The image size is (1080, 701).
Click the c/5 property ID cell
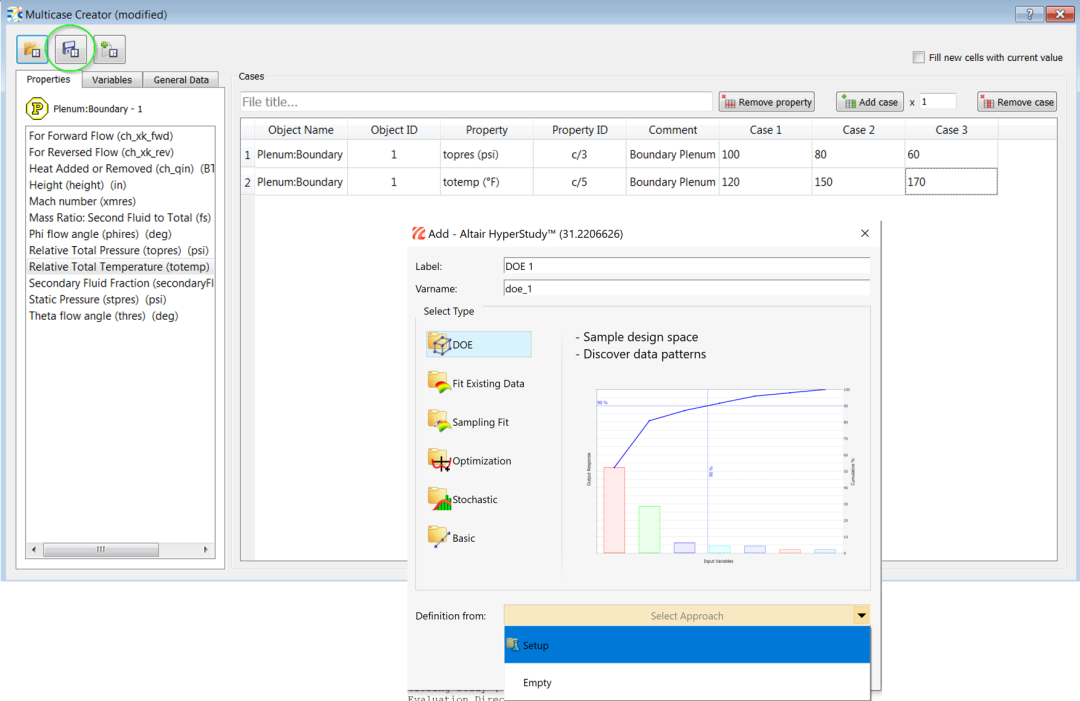(x=579, y=182)
